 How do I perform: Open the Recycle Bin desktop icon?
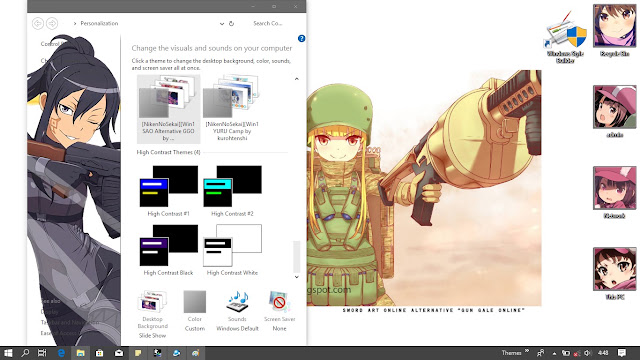click(614, 31)
